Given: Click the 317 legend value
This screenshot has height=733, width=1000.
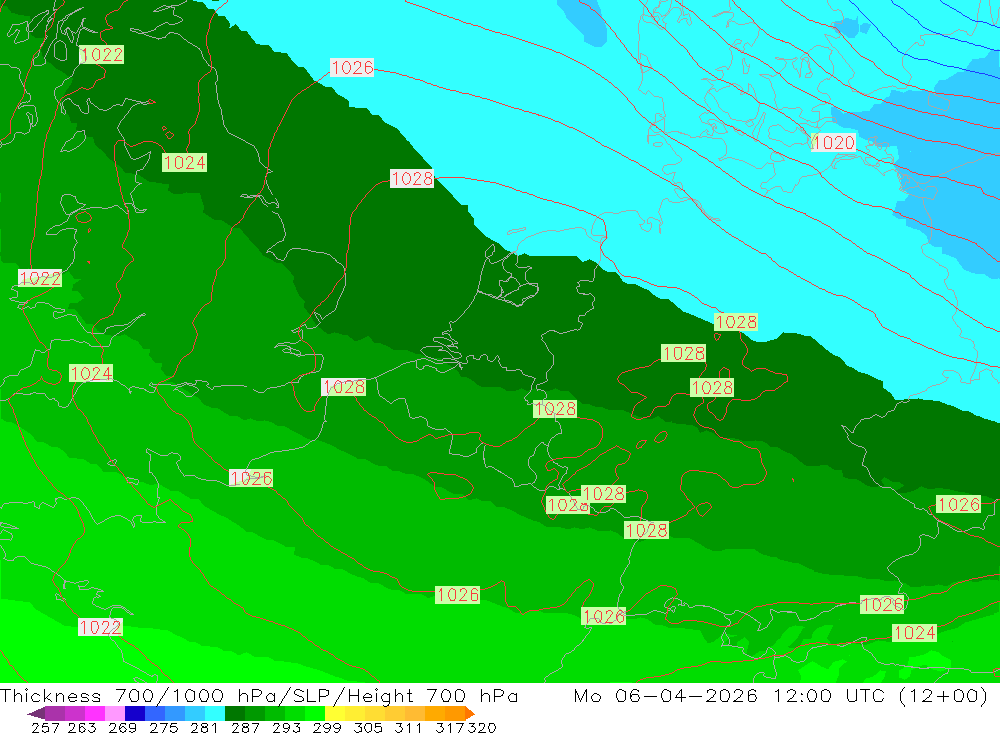Looking at the screenshot, I should point(450,727).
